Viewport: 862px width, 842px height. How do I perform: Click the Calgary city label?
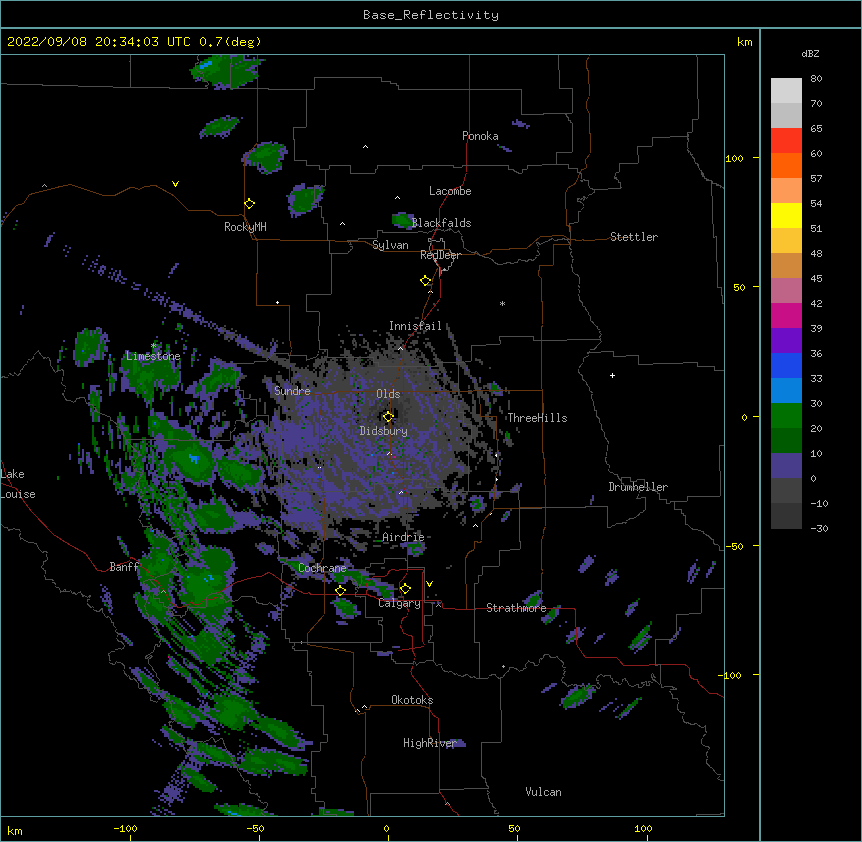399,603
